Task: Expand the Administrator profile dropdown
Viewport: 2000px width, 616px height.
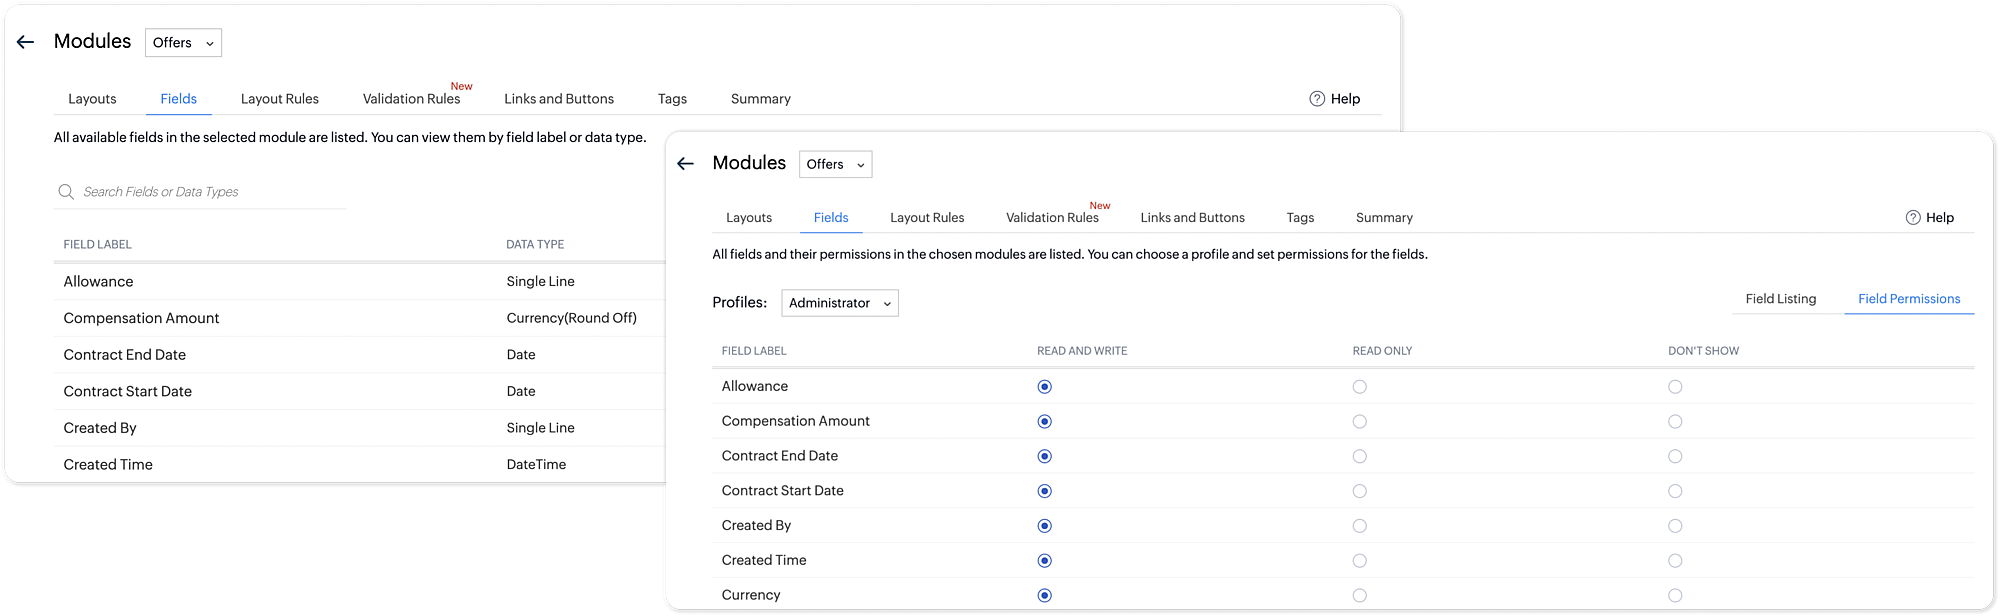Action: click(839, 303)
